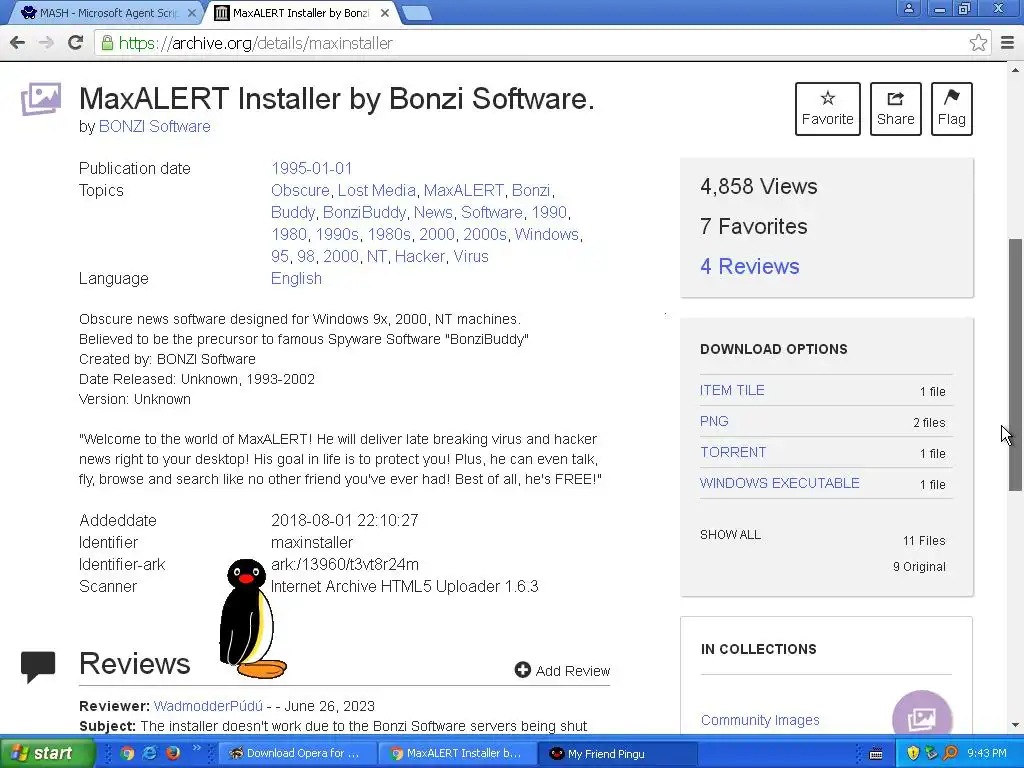Image resolution: width=1024 pixels, height=768 pixels.
Task: Select the MaxALERT Installer browser tab
Action: click(x=300, y=12)
